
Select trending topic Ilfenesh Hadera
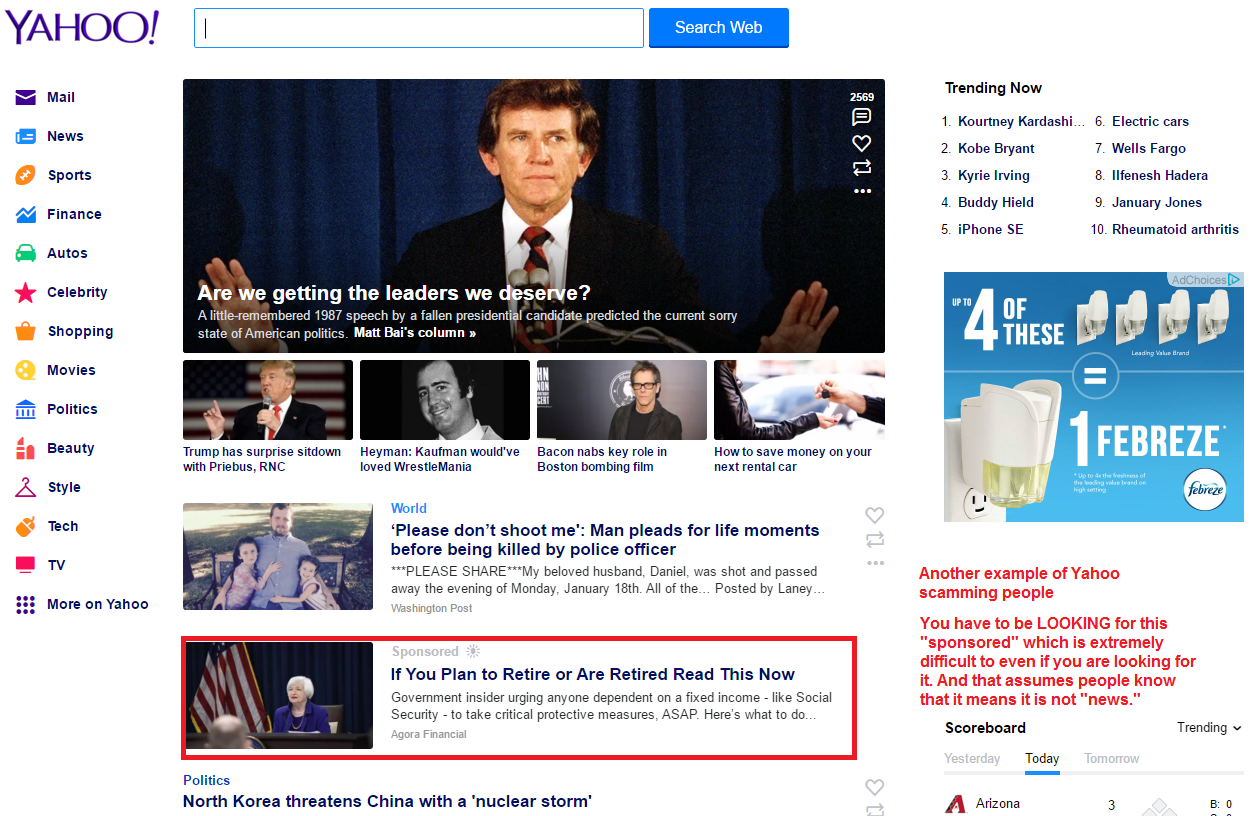(1160, 175)
